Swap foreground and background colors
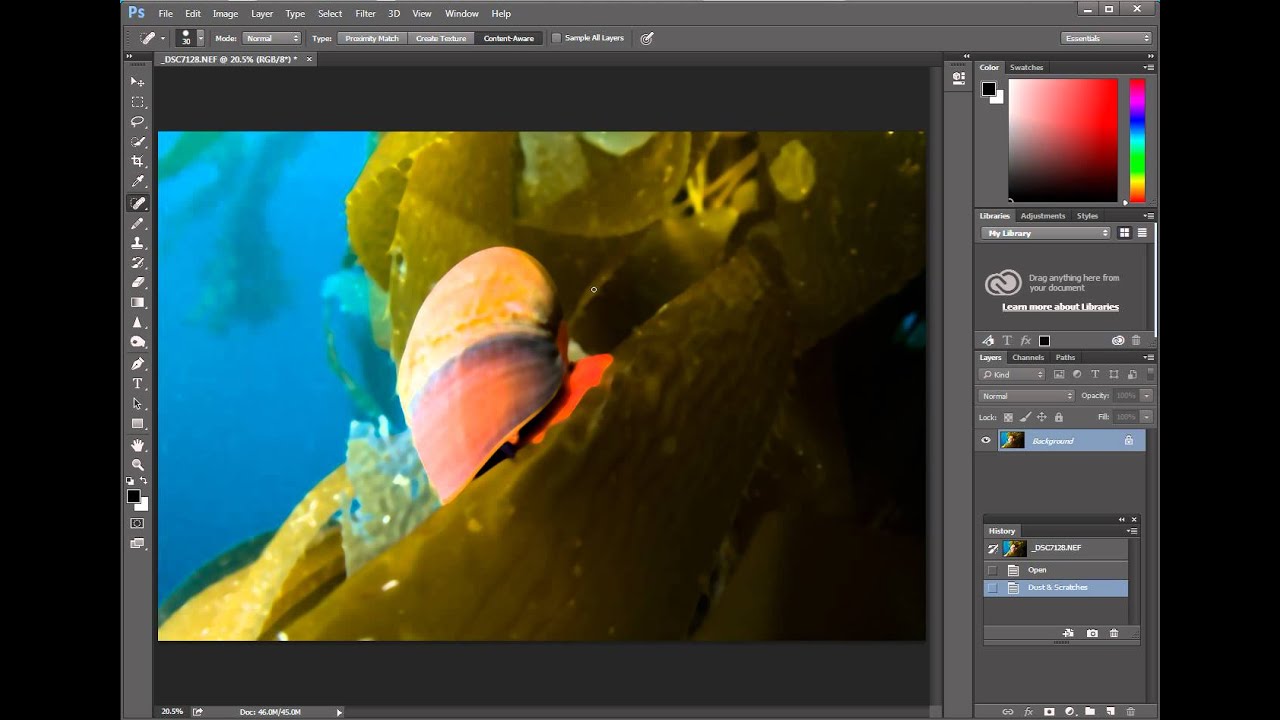 (x=144, y=481)
